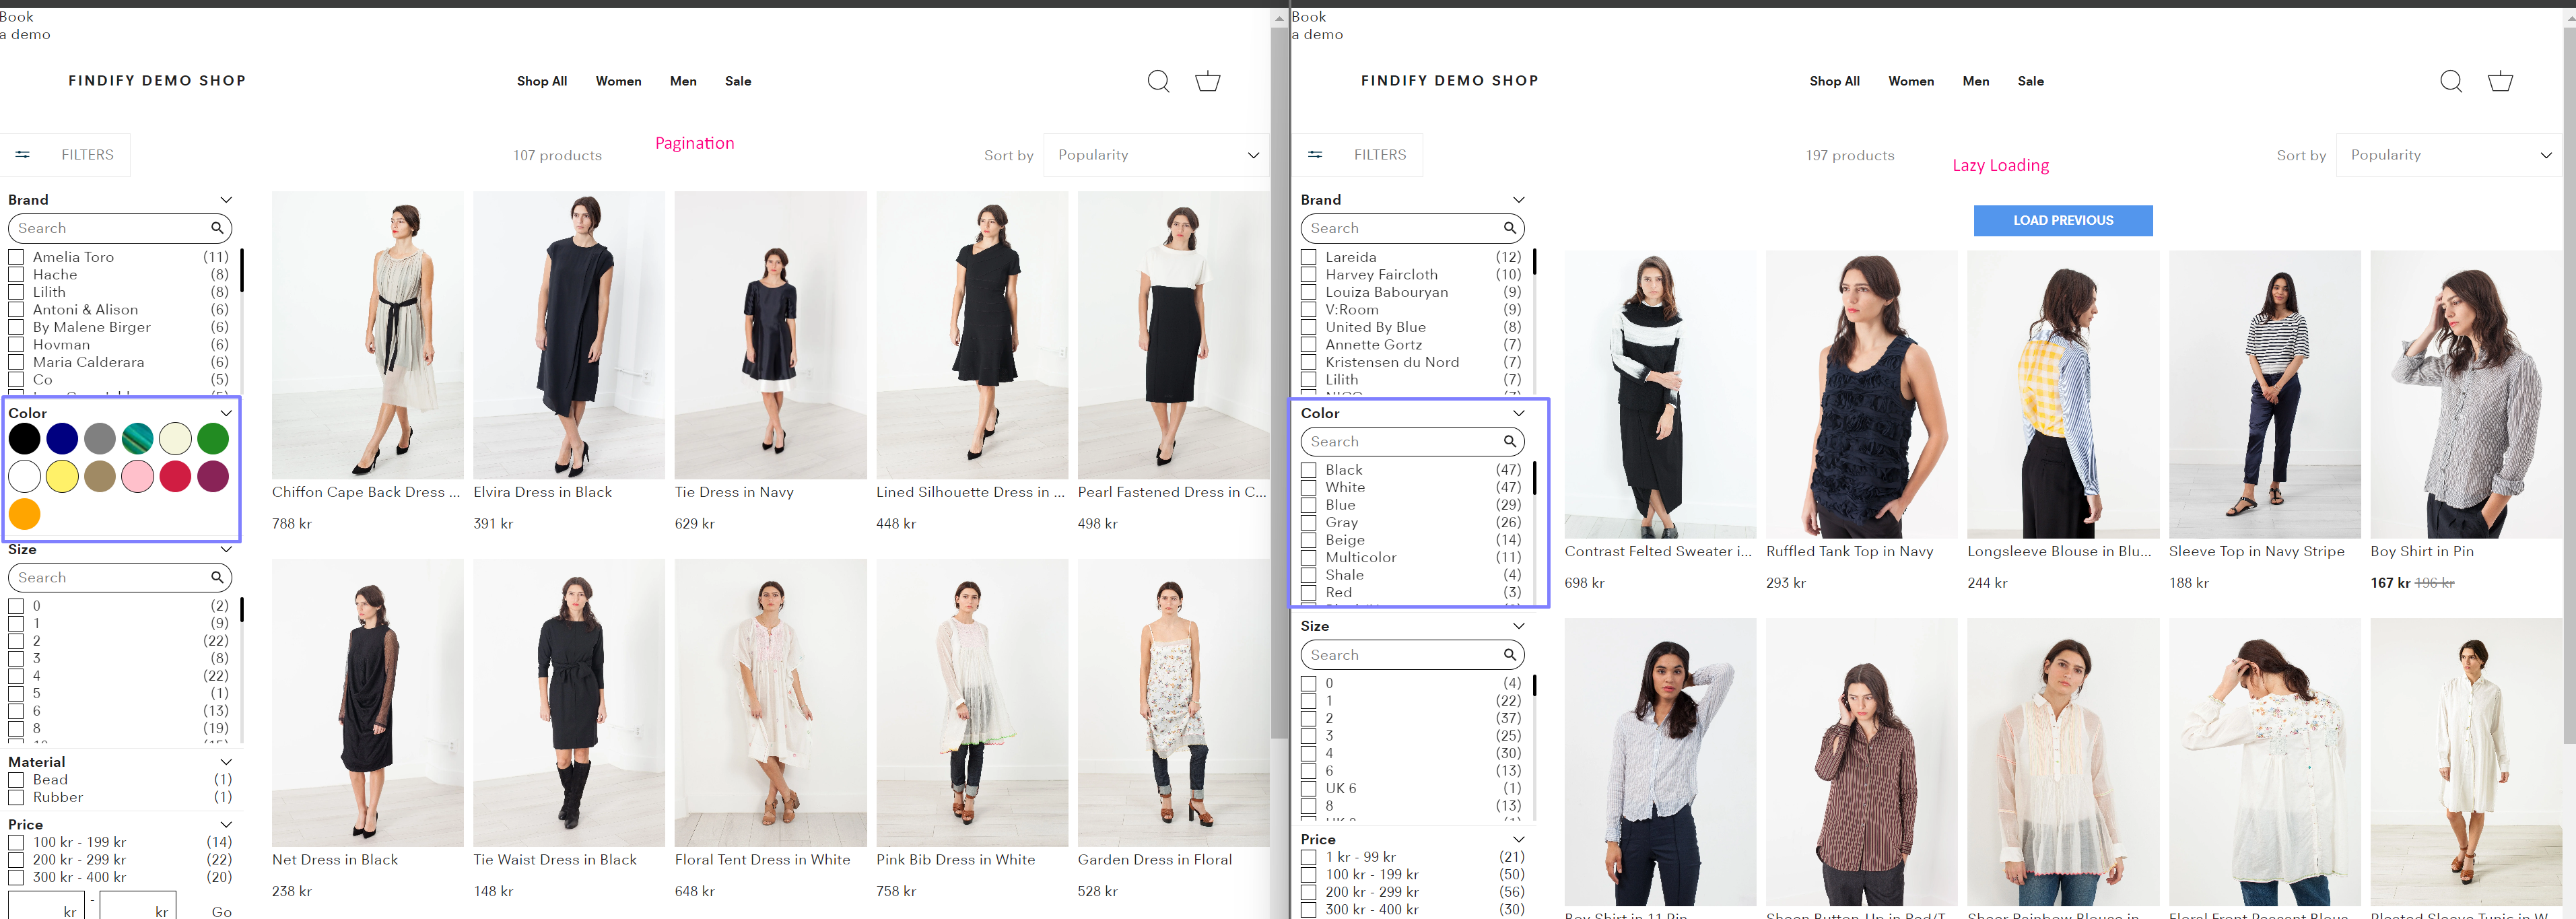Click the magnifier in the Color search field
This screenshot has height=919, width=2576.
(x=1510, y=441)
